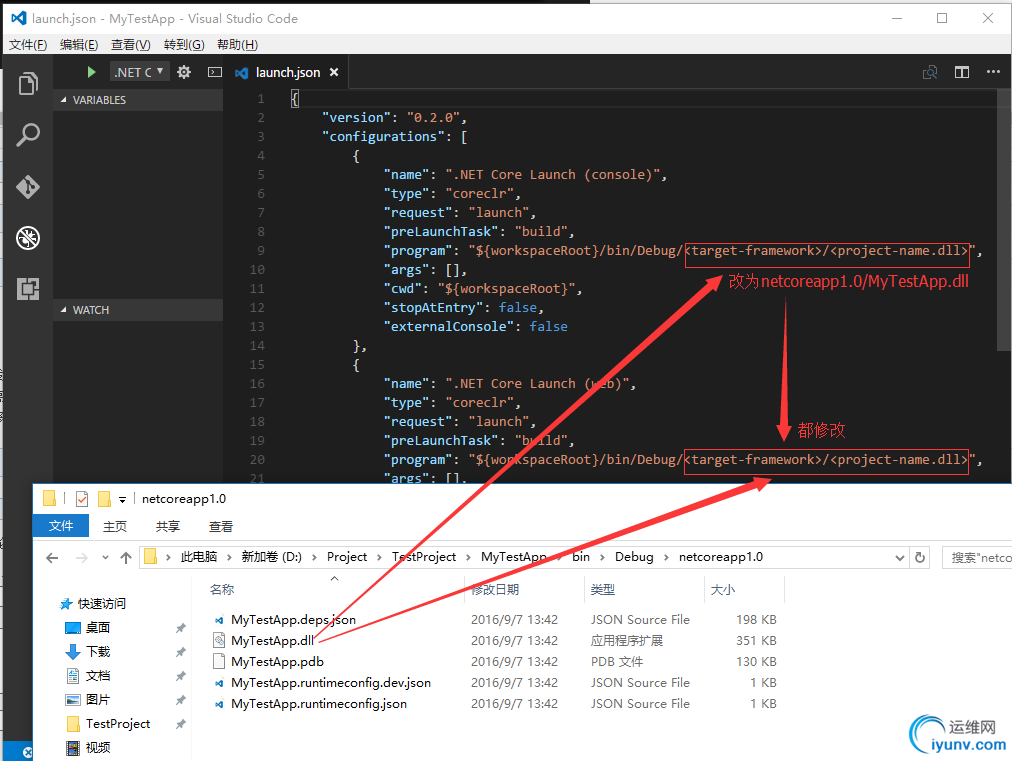Open 图片 in quick access
The image size is (1012, 761).
pos(97,700)
